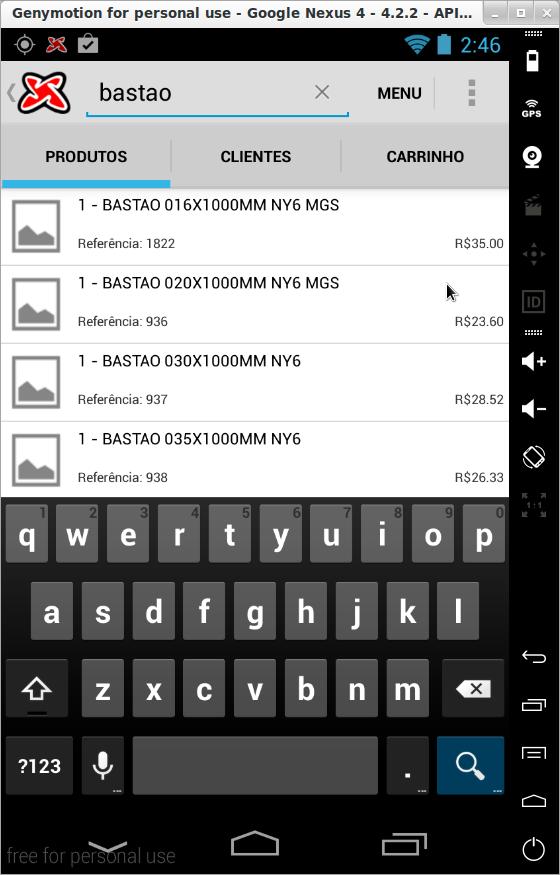Viewport: 560px width, 875px height.
Task: Open Genymotion GPS widget
Action: pyautogui.click(x=532, y=108)
